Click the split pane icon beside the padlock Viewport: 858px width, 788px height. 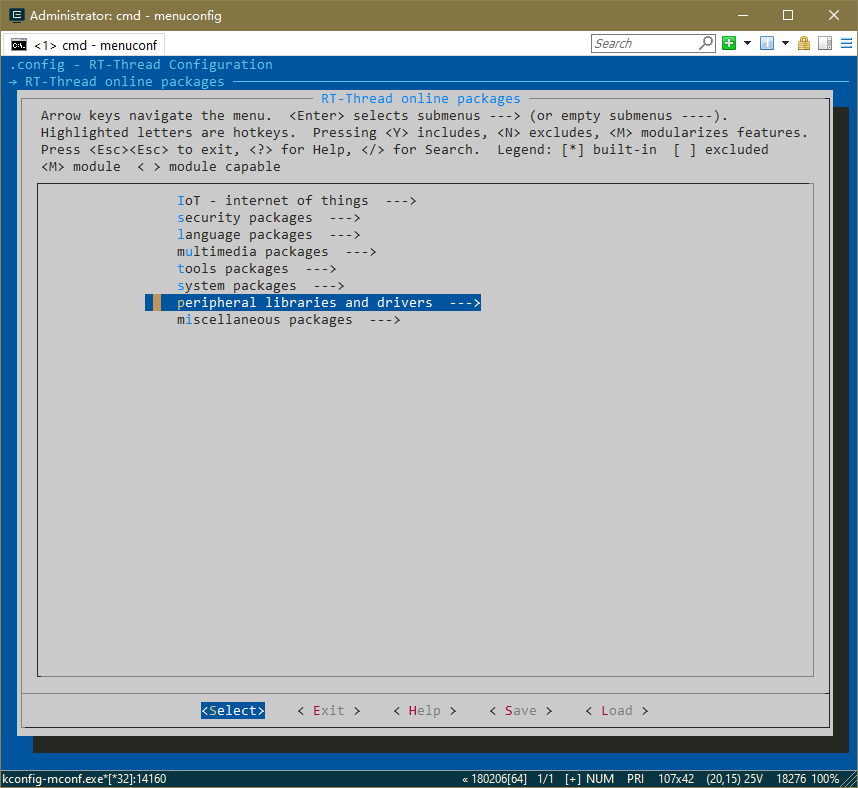[824, 43]
